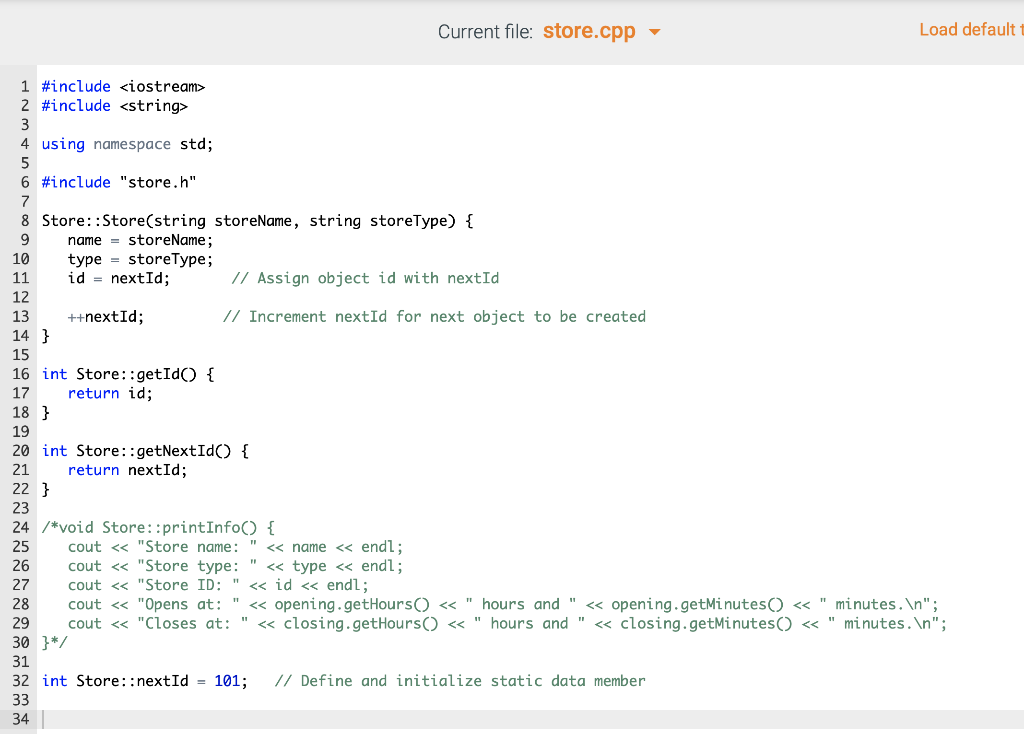Click line number 24 in the gutter
The height and width of the screenshot is (734, 1024).
[x=21, y=528]
